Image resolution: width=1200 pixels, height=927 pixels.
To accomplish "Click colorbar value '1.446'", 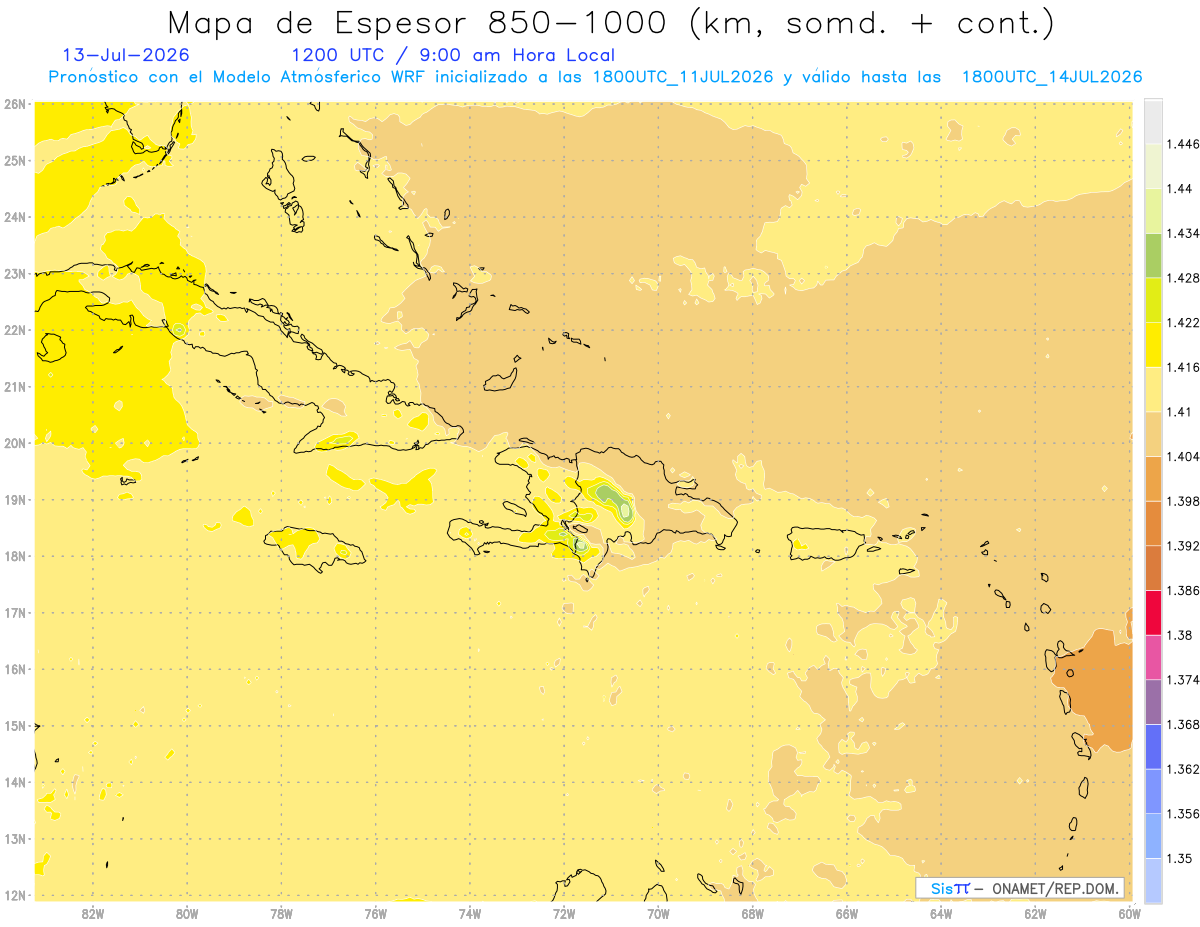I will click(x=1183, y=144).
